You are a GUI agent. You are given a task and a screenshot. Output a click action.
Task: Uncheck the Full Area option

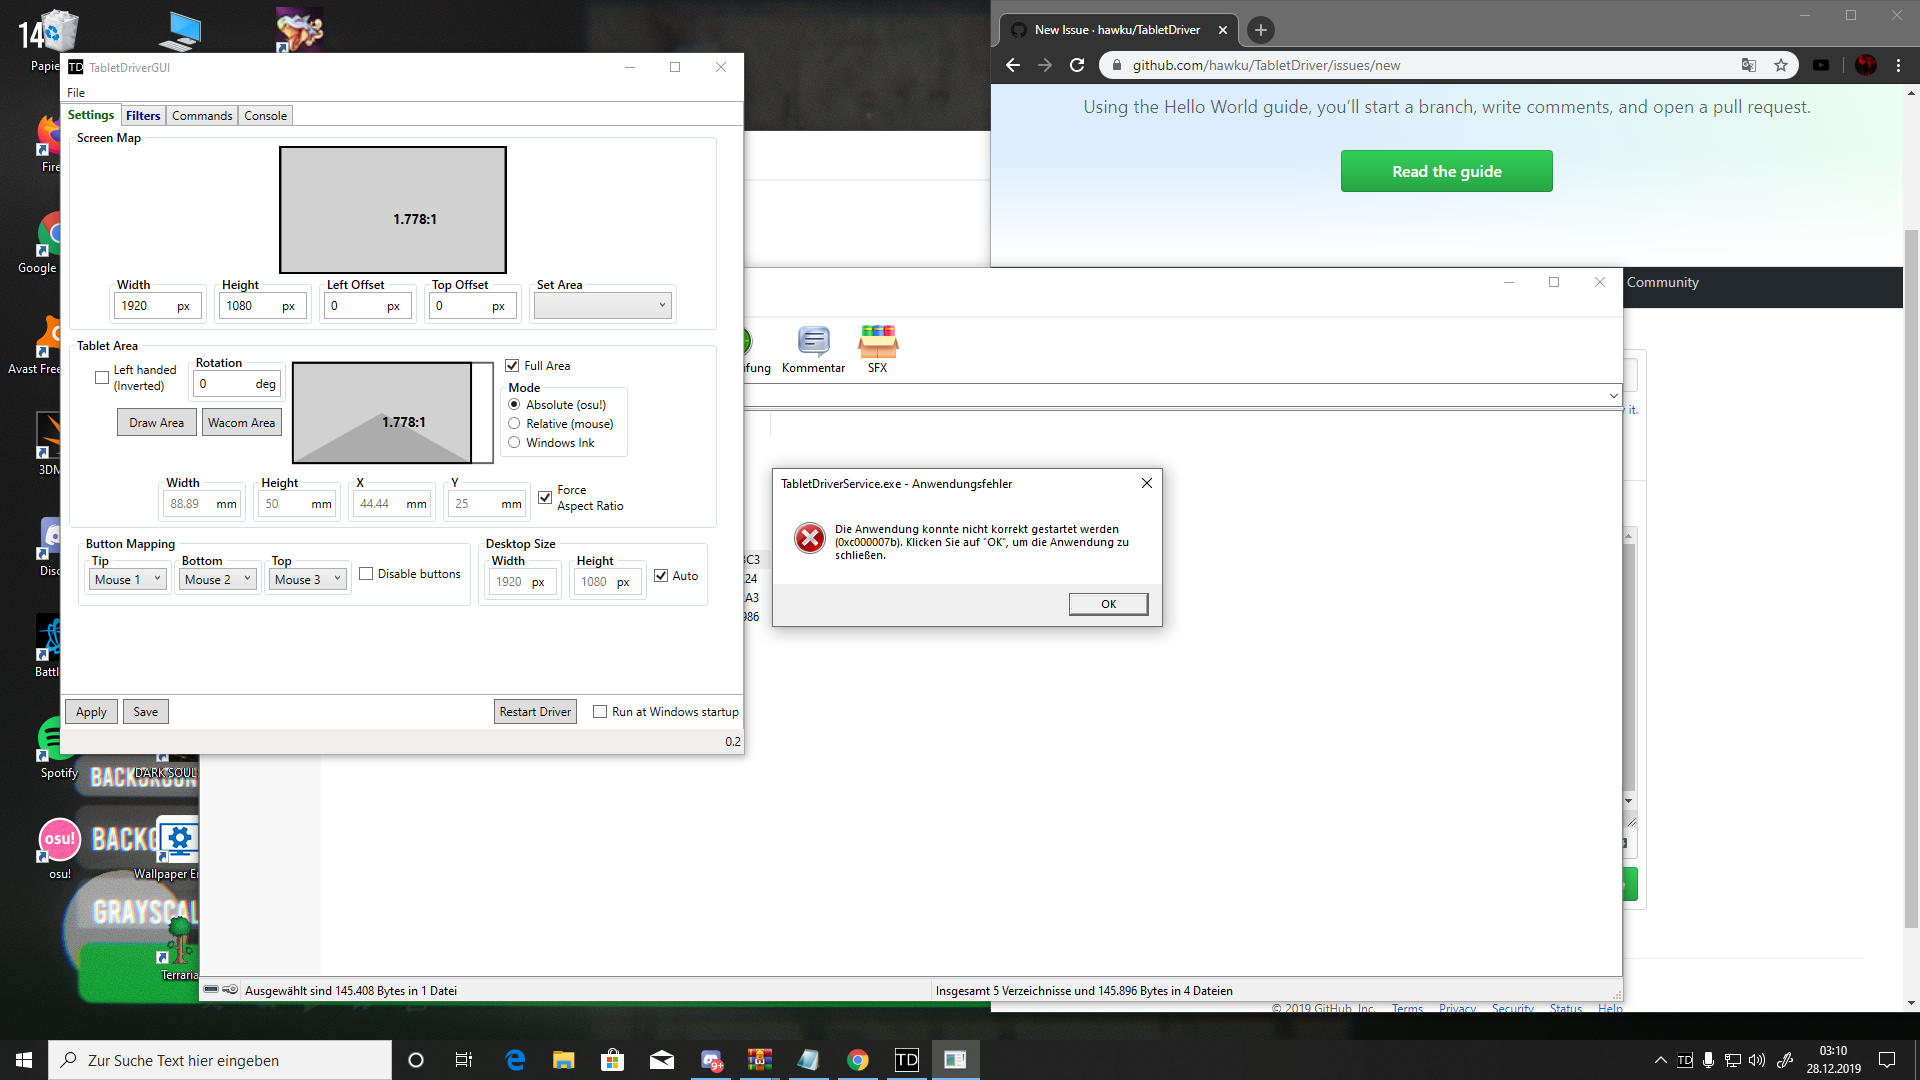click(512, 365)
